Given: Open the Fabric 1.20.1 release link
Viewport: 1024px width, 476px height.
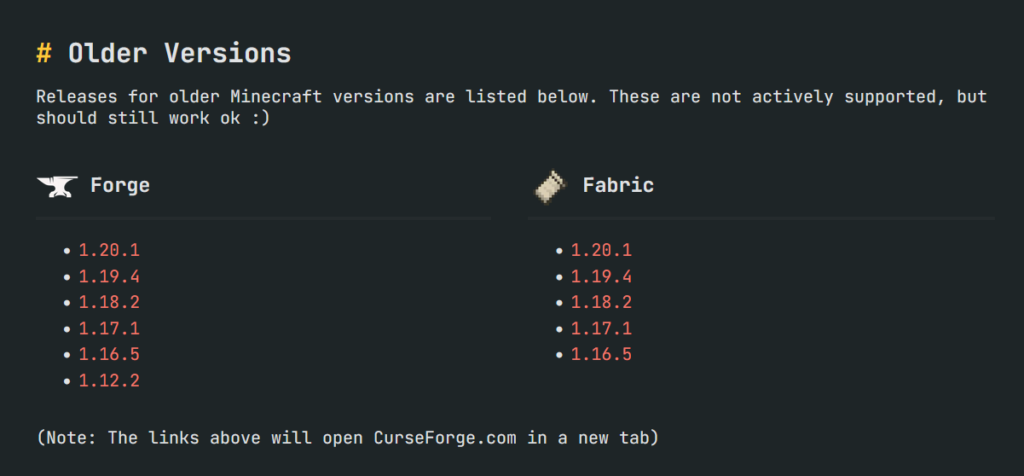Looking at the screenshot, I should [601, 250].
